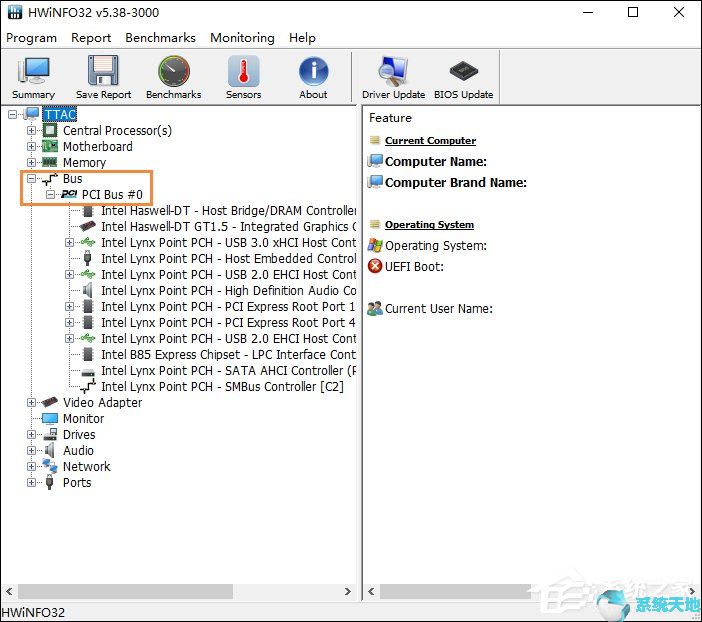Viewport: 702px width, 622px height.
Task: Click the Operating System heading link
Action: pos(429,224)
